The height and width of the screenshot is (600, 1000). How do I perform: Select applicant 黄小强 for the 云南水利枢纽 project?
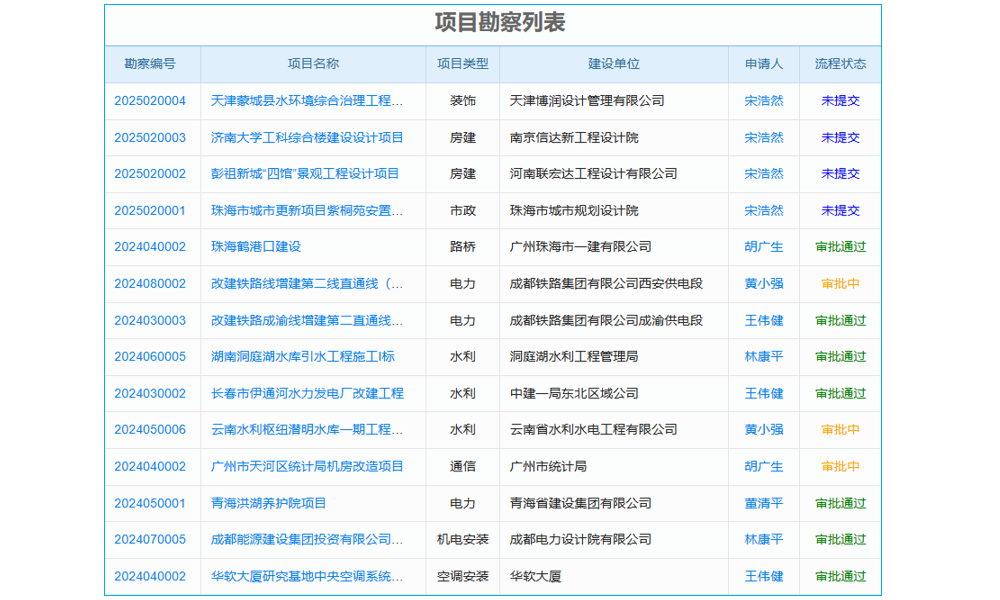pyautogui.click(x=763, y=430)
